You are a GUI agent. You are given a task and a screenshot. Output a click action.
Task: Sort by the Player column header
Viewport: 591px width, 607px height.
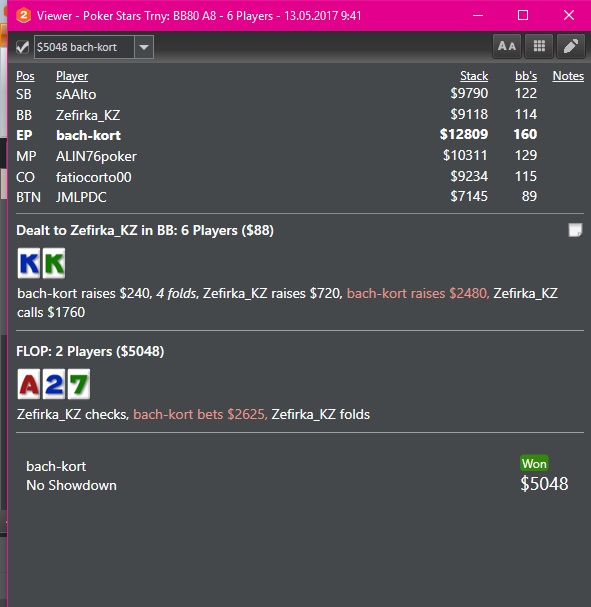[x=72, y=76]
